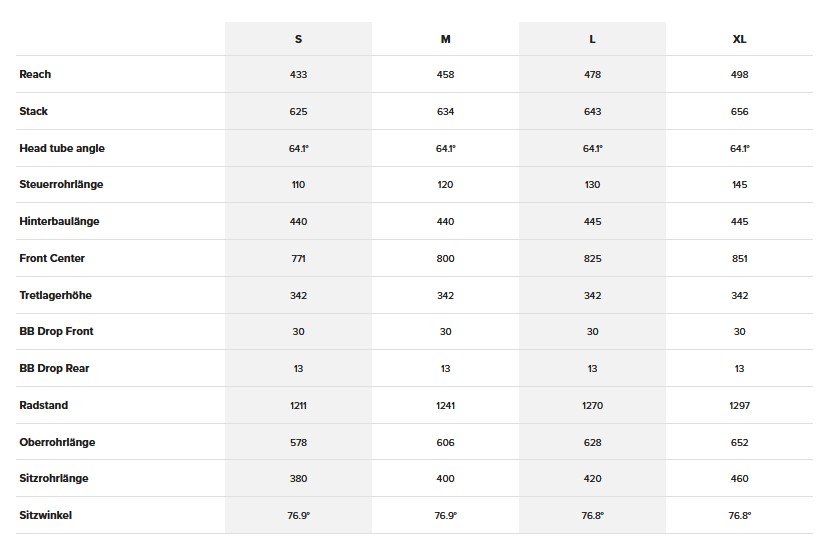Select the Steuerrohrlänge row label

coord(61,184)
